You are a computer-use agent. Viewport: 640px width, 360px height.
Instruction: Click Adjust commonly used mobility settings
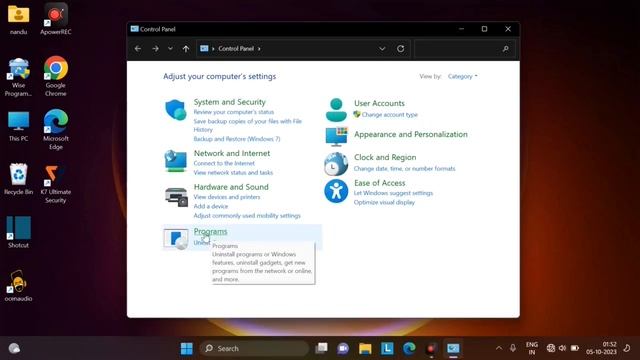[247, 216]
